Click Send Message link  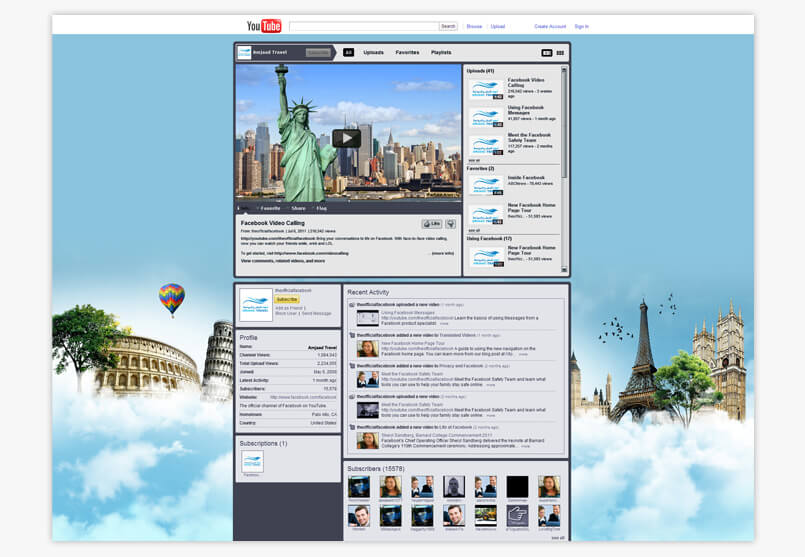tap(316, 313)
